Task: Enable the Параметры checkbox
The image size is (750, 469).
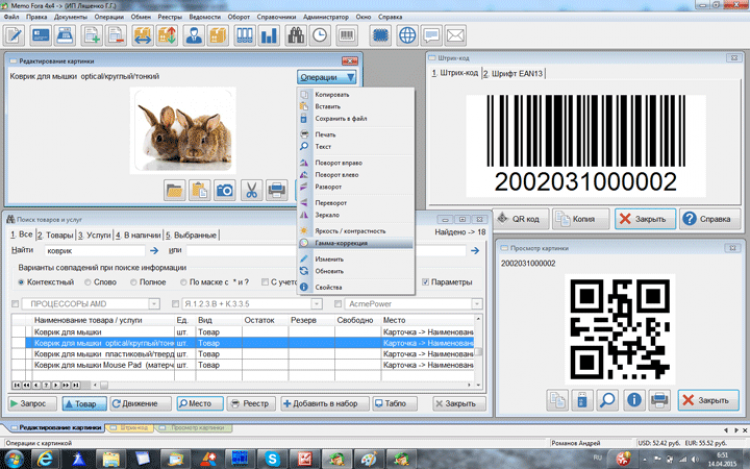Action: point(427,282)
